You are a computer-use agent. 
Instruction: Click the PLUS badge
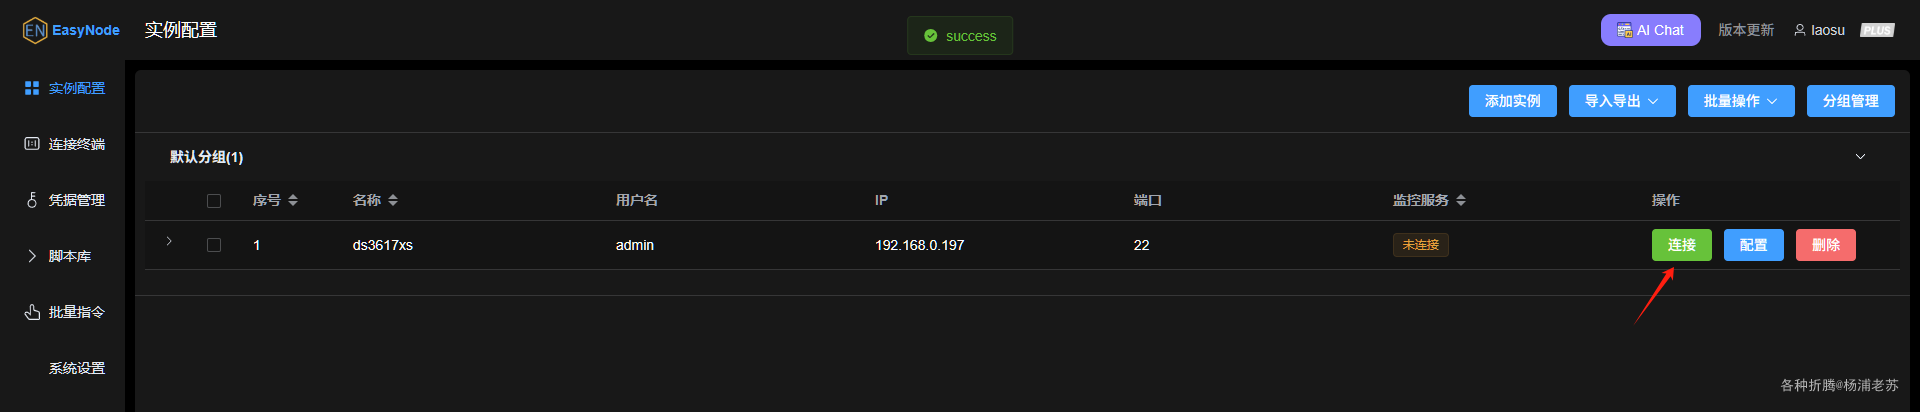pos(1877,30)
